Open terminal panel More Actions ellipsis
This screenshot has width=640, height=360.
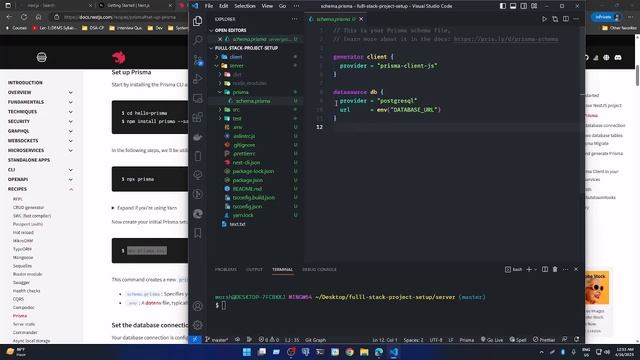[566, 269]
